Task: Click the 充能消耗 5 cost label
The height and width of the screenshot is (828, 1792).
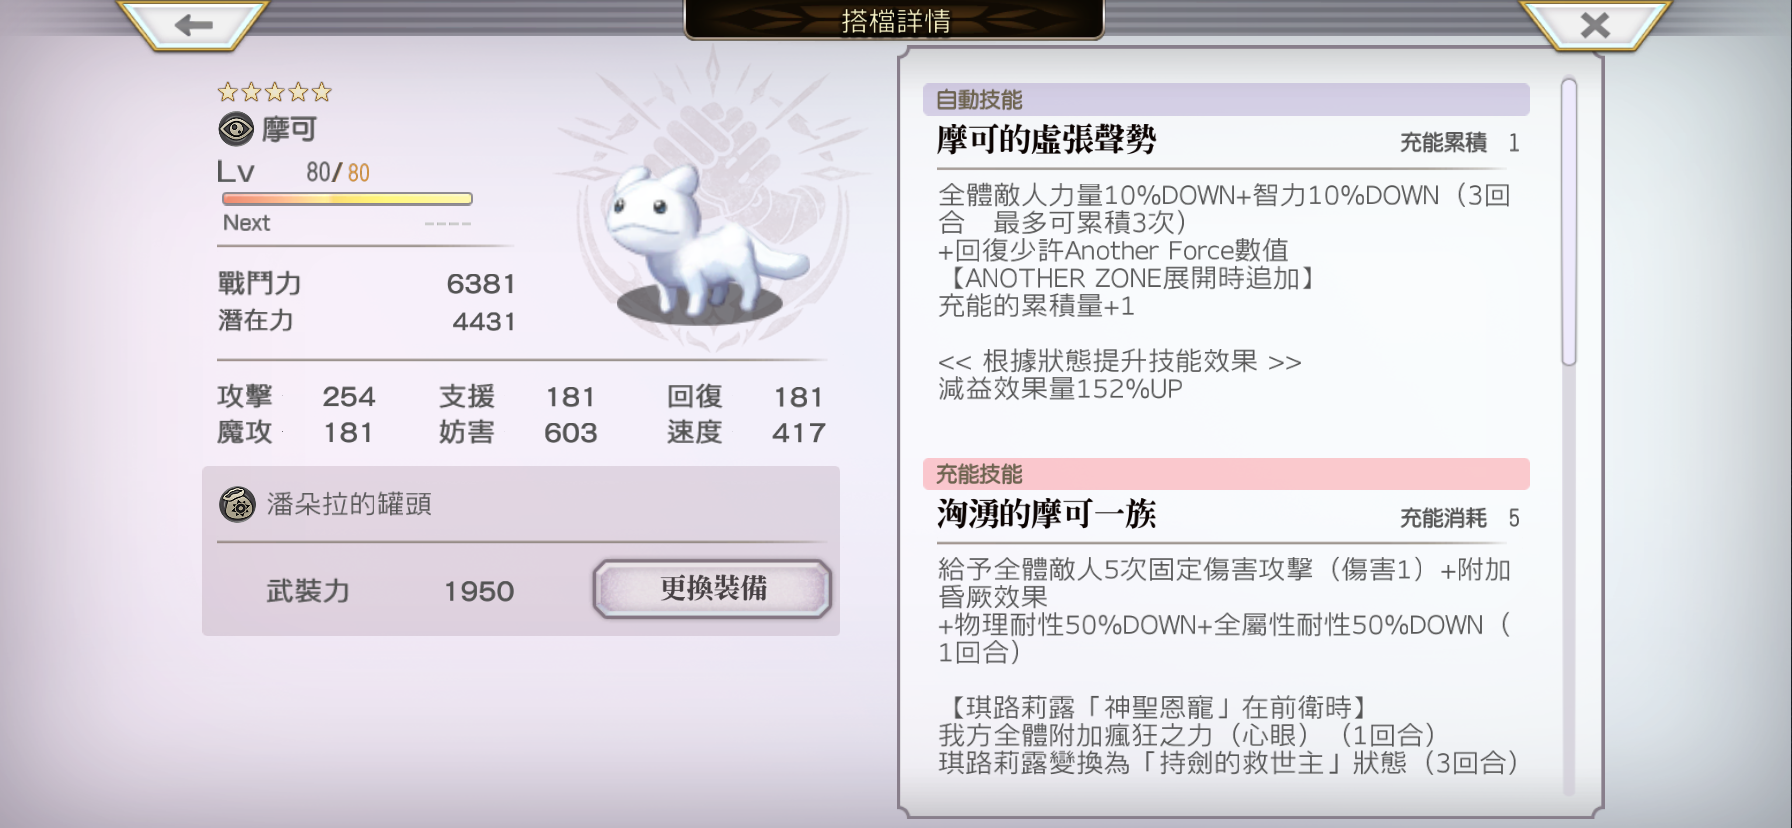Action: 1459,518
